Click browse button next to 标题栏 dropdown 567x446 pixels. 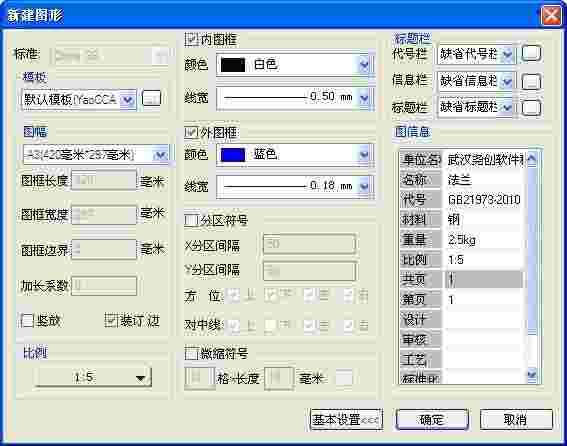coord(531,108)
